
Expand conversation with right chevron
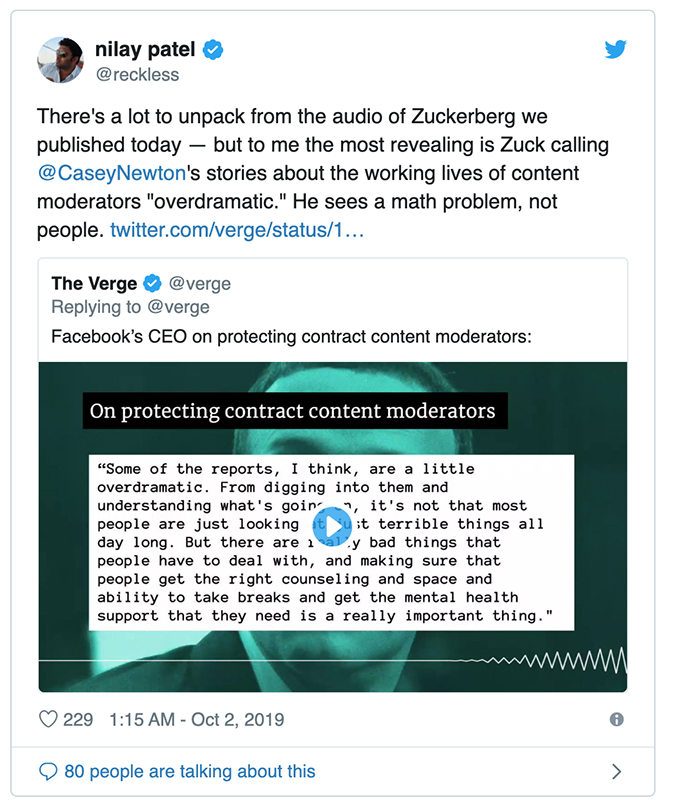pyautogui.click(x=616, y=771)
